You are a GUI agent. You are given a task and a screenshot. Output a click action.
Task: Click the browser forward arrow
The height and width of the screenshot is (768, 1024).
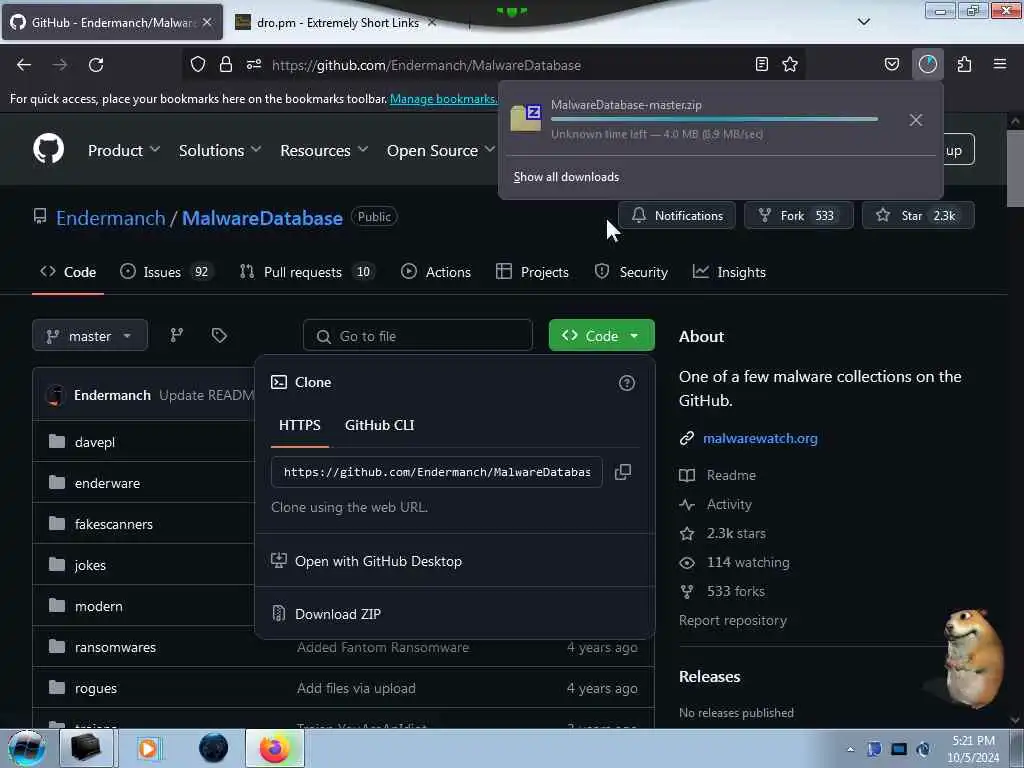point(60,65)
